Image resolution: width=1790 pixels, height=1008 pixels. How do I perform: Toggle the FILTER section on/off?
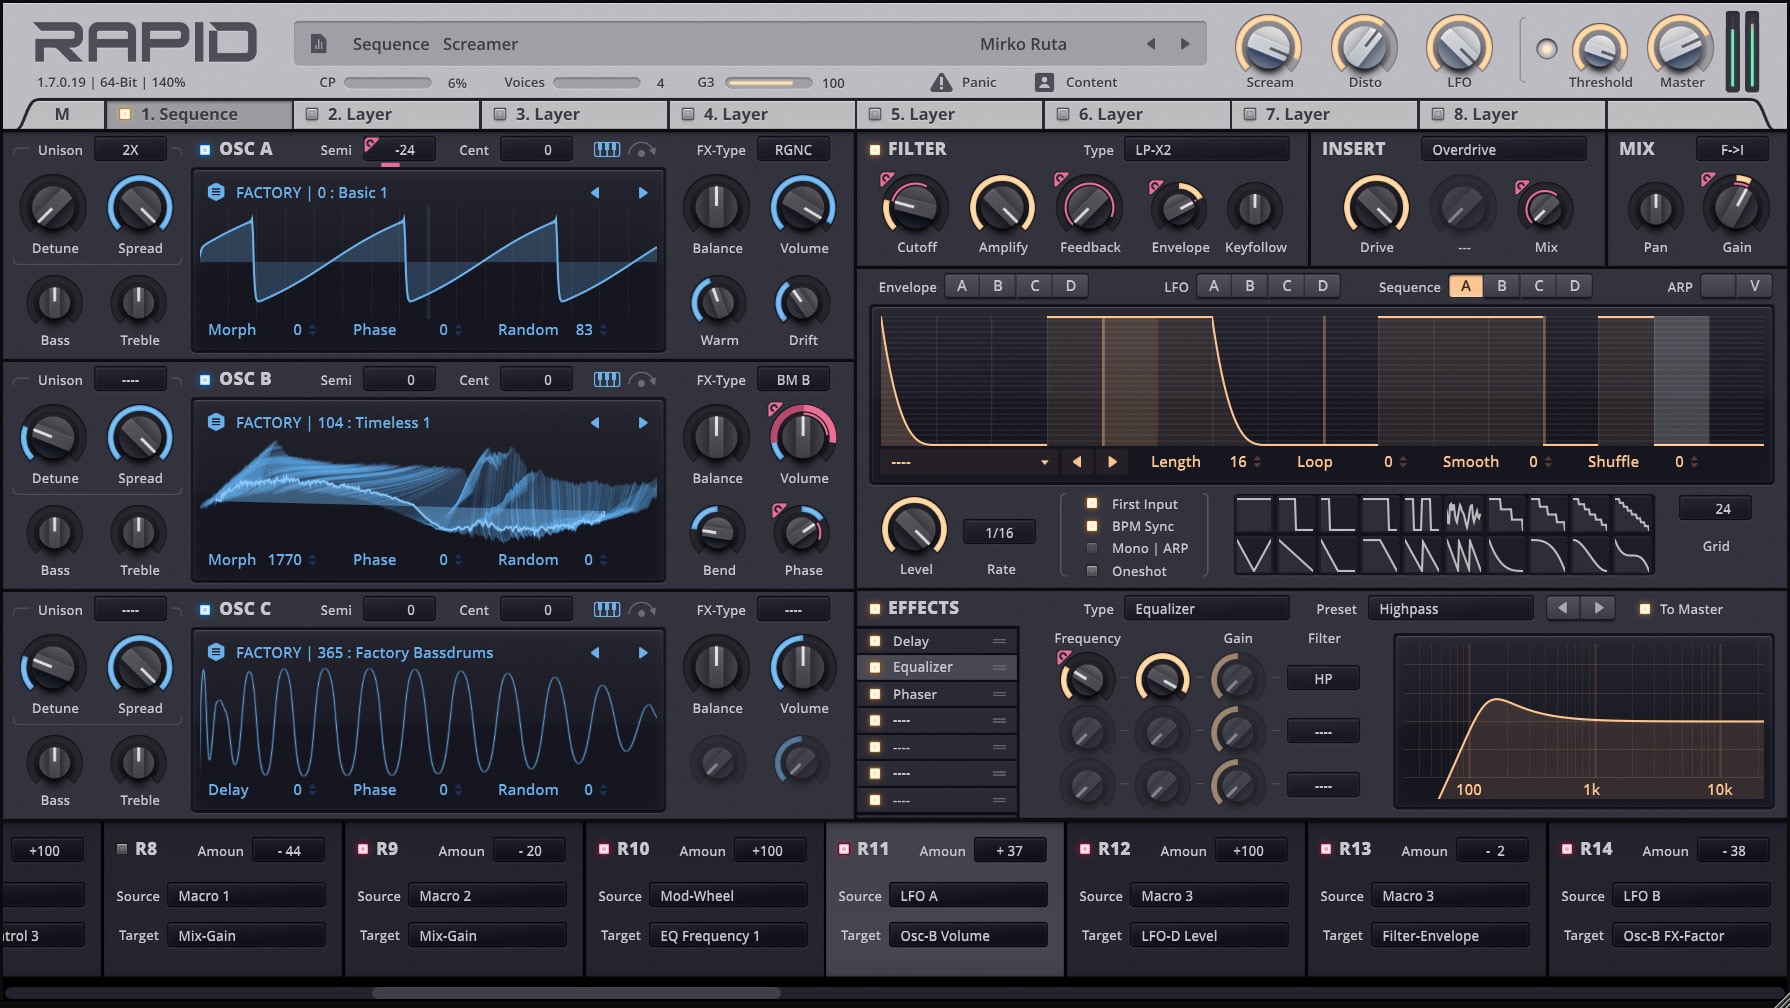[x=875, y=150]
